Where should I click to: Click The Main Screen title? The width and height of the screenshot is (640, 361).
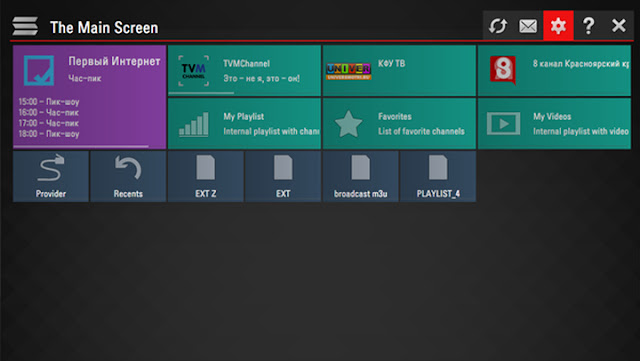click(104, 28)
